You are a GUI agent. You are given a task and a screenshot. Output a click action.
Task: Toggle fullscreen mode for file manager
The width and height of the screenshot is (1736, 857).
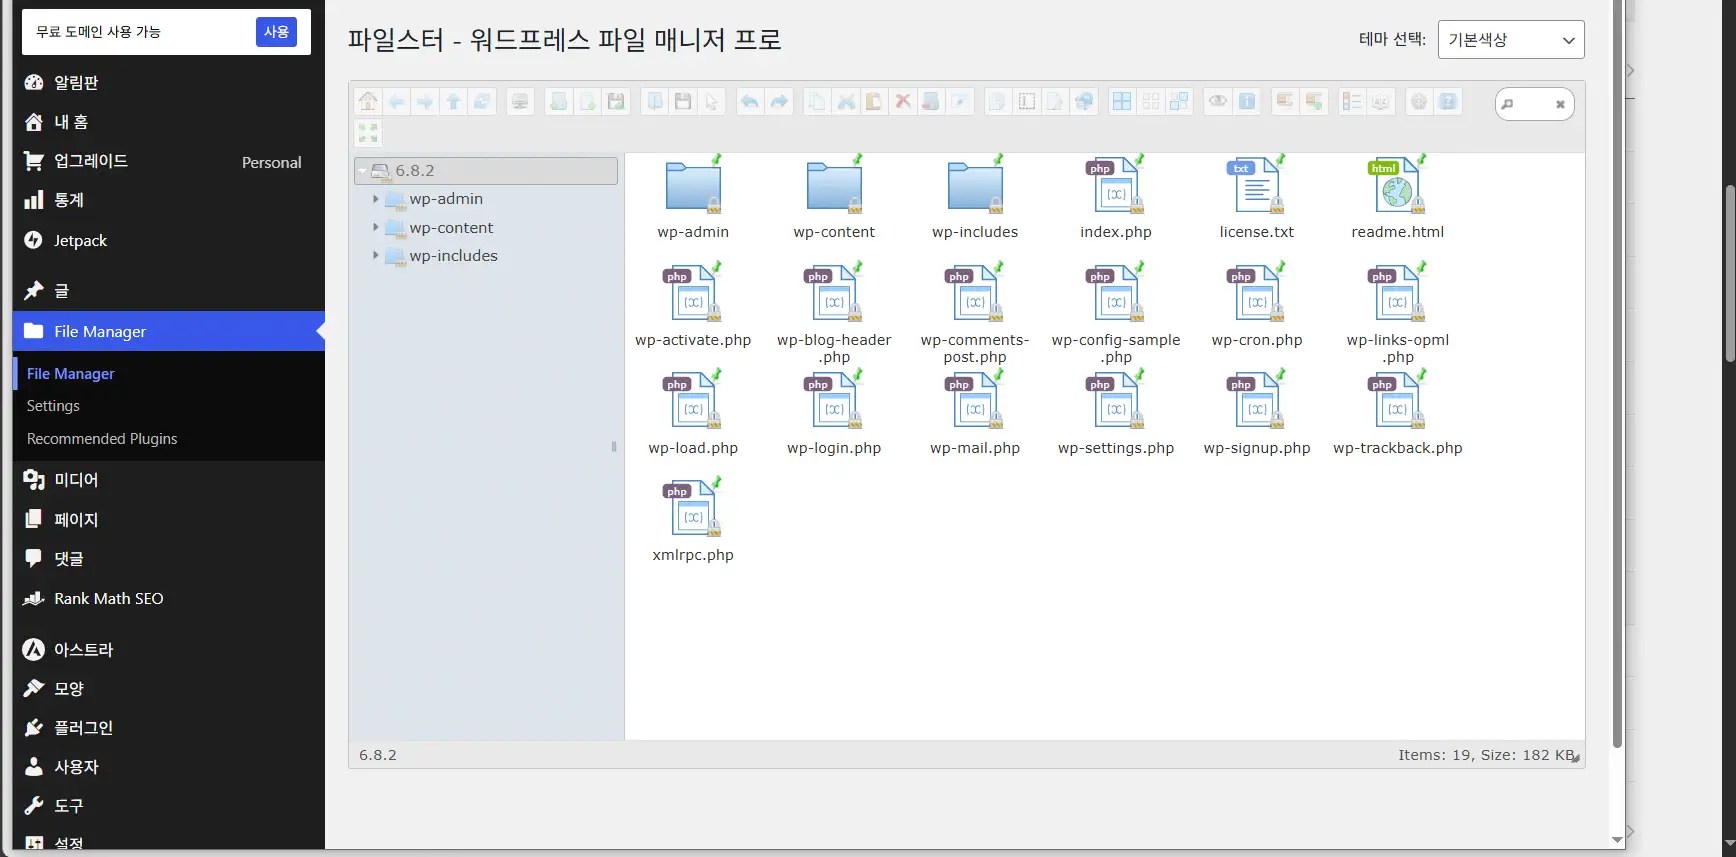[x=368, y=133]
